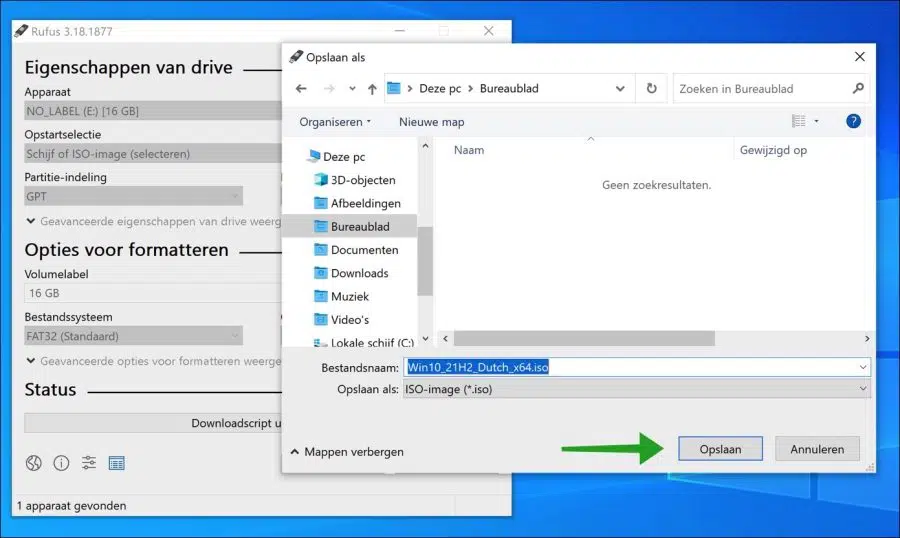Open the language globe icon in Rufus
The width and height of the screenshot is (900, 538).
tap(34, 463)
